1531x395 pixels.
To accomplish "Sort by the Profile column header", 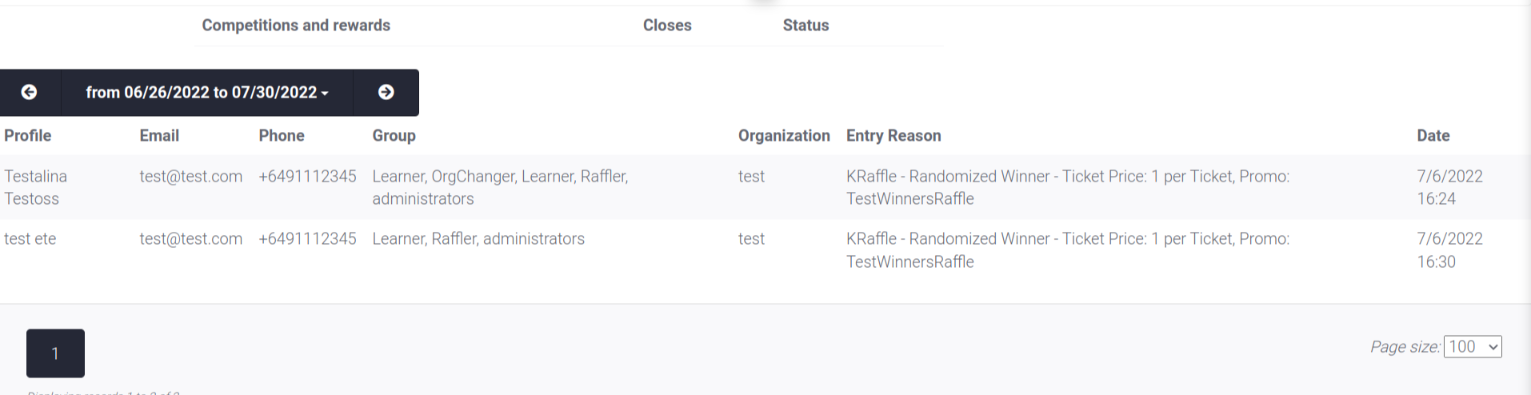I will [x=28, y=136].
